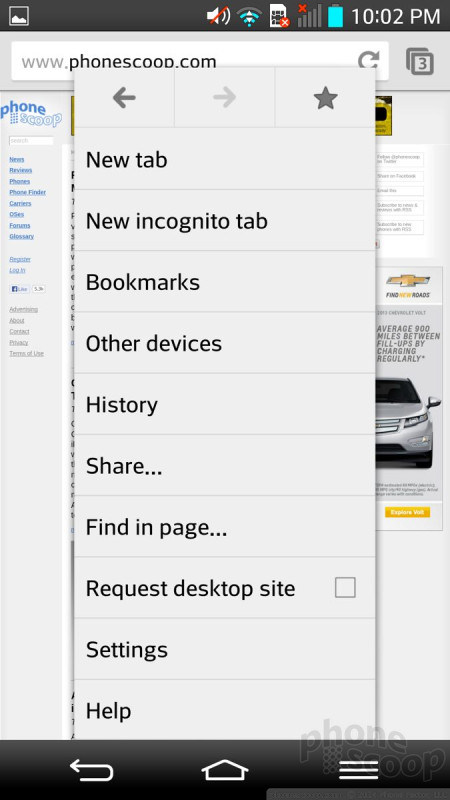Bookmark this page with the star icon

(x=325, y=97)
